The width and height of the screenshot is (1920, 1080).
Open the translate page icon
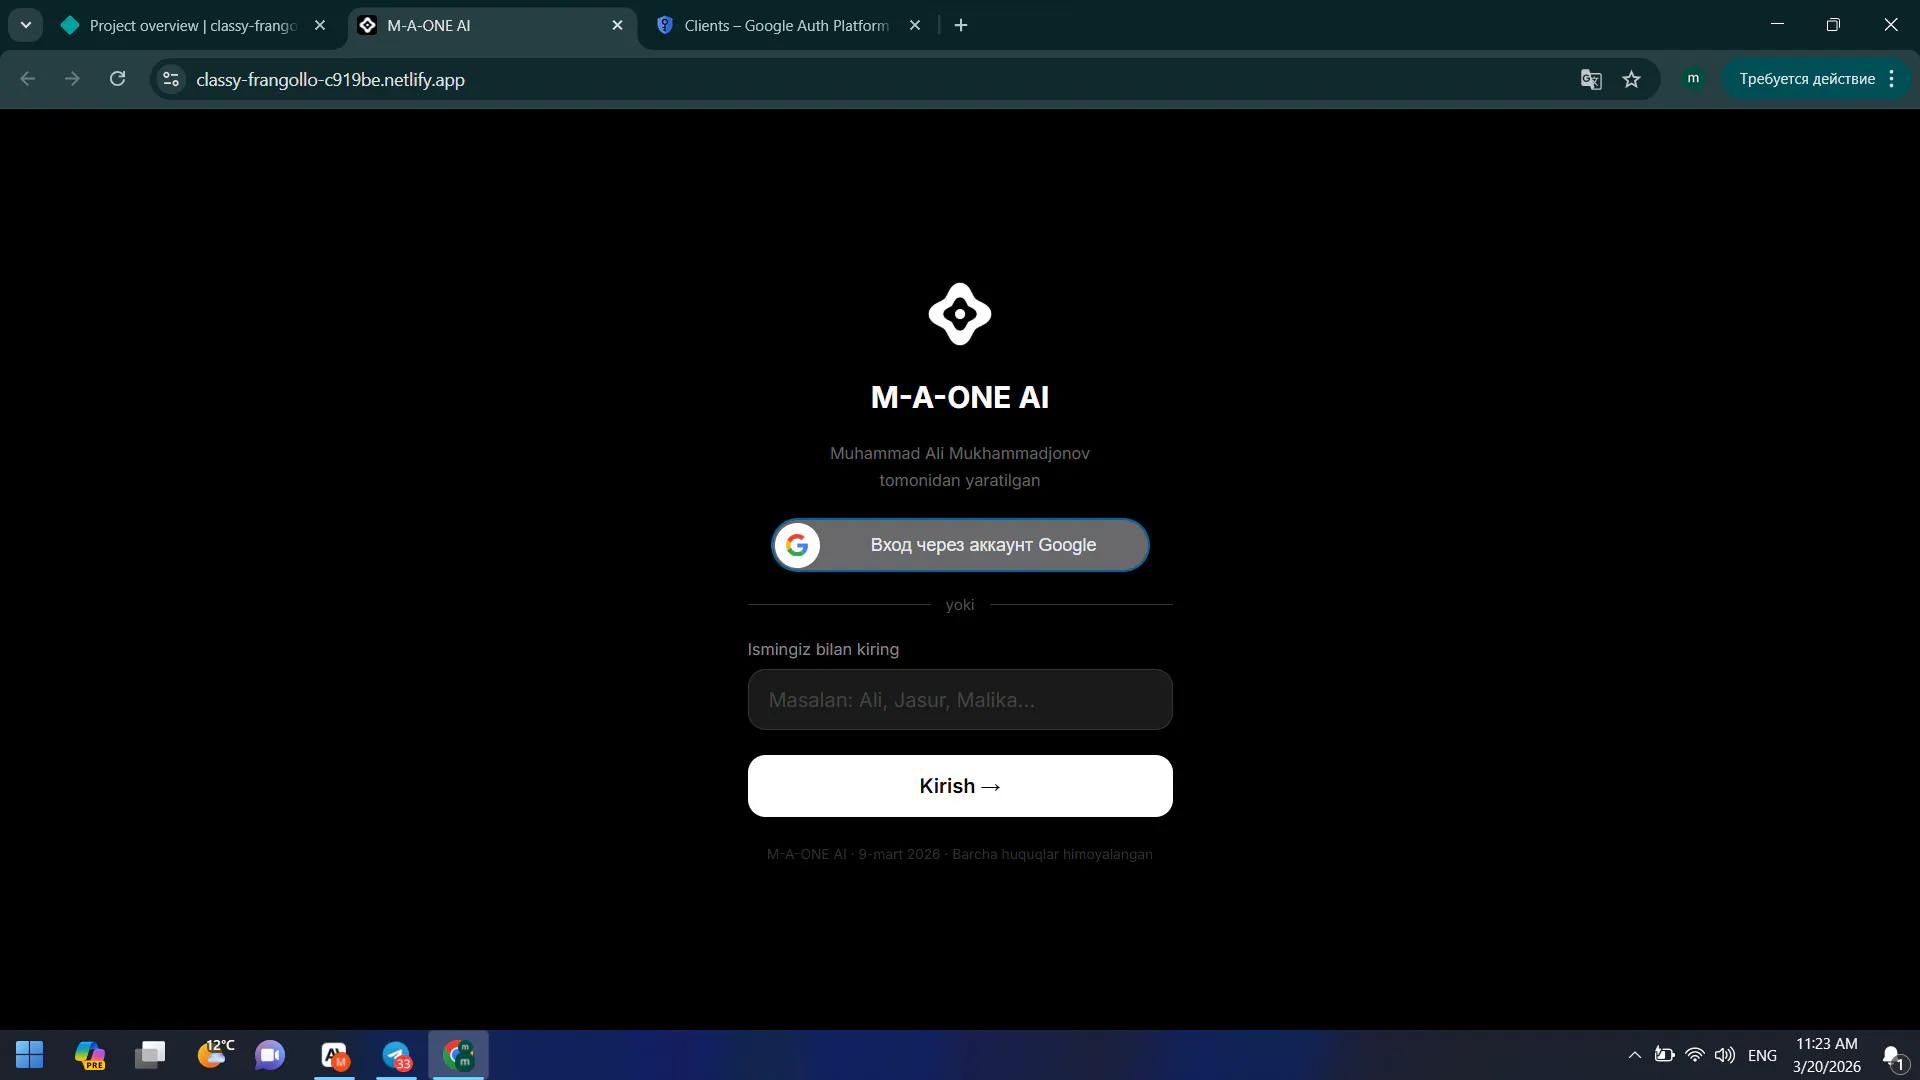[1591, 79]
